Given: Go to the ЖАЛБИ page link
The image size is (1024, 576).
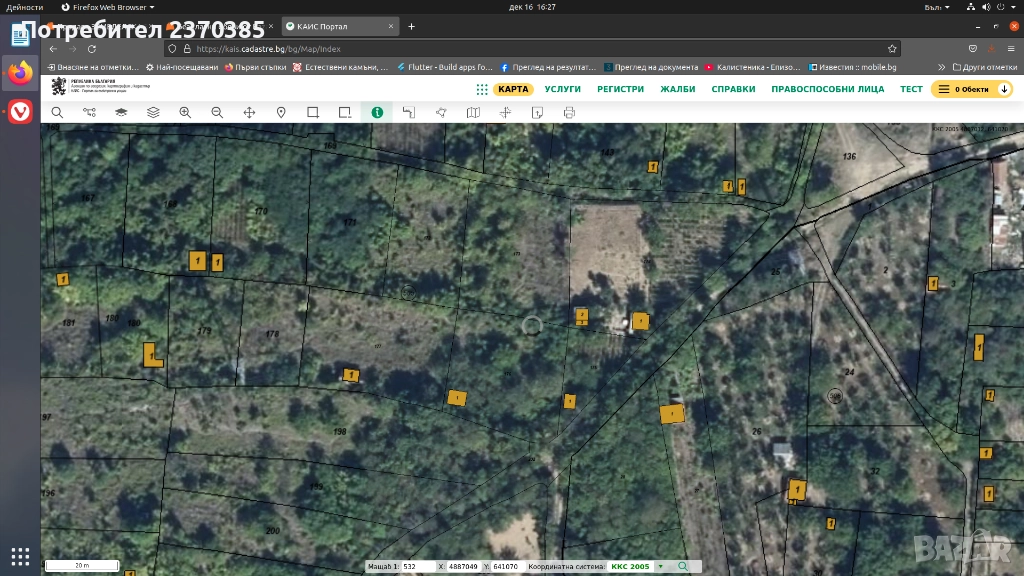Looking at the screenshot, I should click(677, 89).
